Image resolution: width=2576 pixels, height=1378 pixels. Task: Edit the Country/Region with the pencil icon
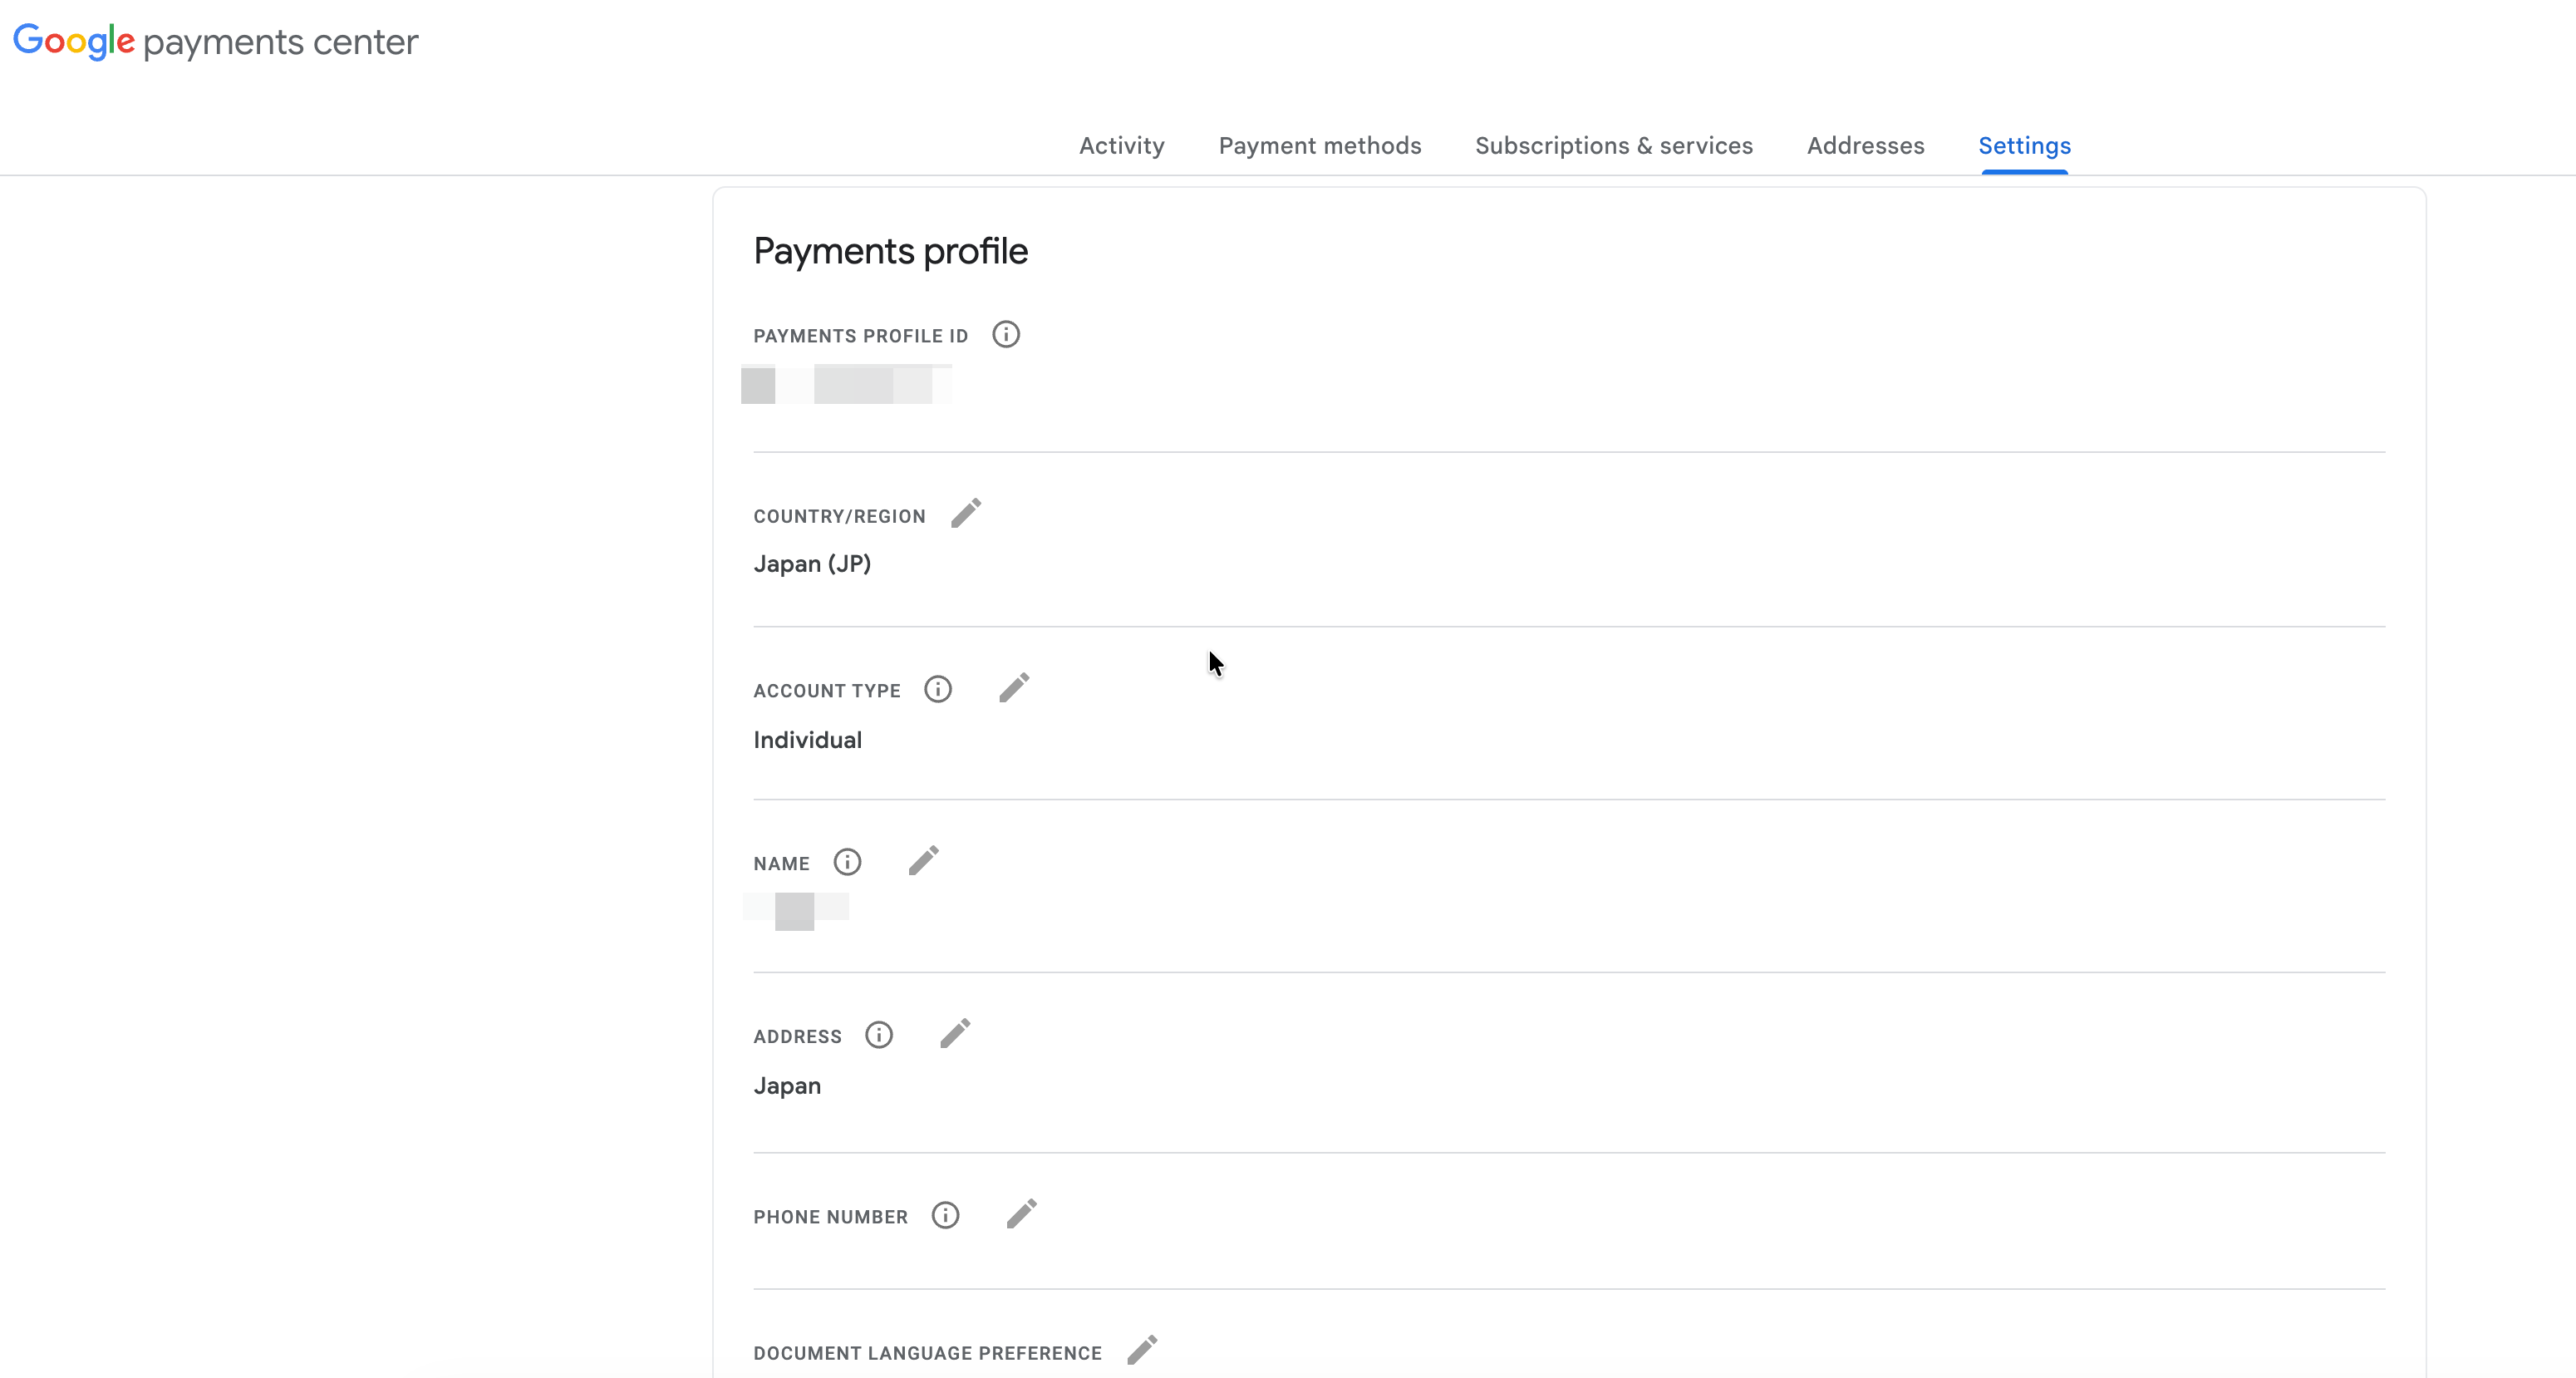[x=966, y=513]
